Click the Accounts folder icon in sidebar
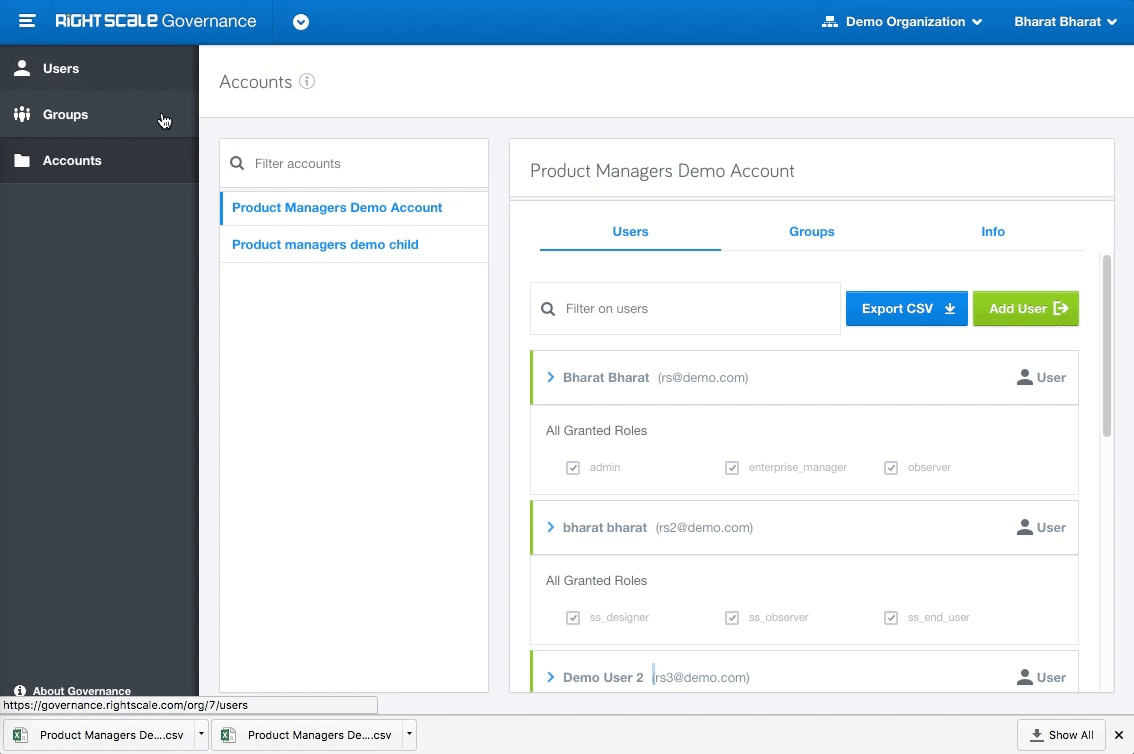Screen dimensions: 1134x754 [22, 160]
